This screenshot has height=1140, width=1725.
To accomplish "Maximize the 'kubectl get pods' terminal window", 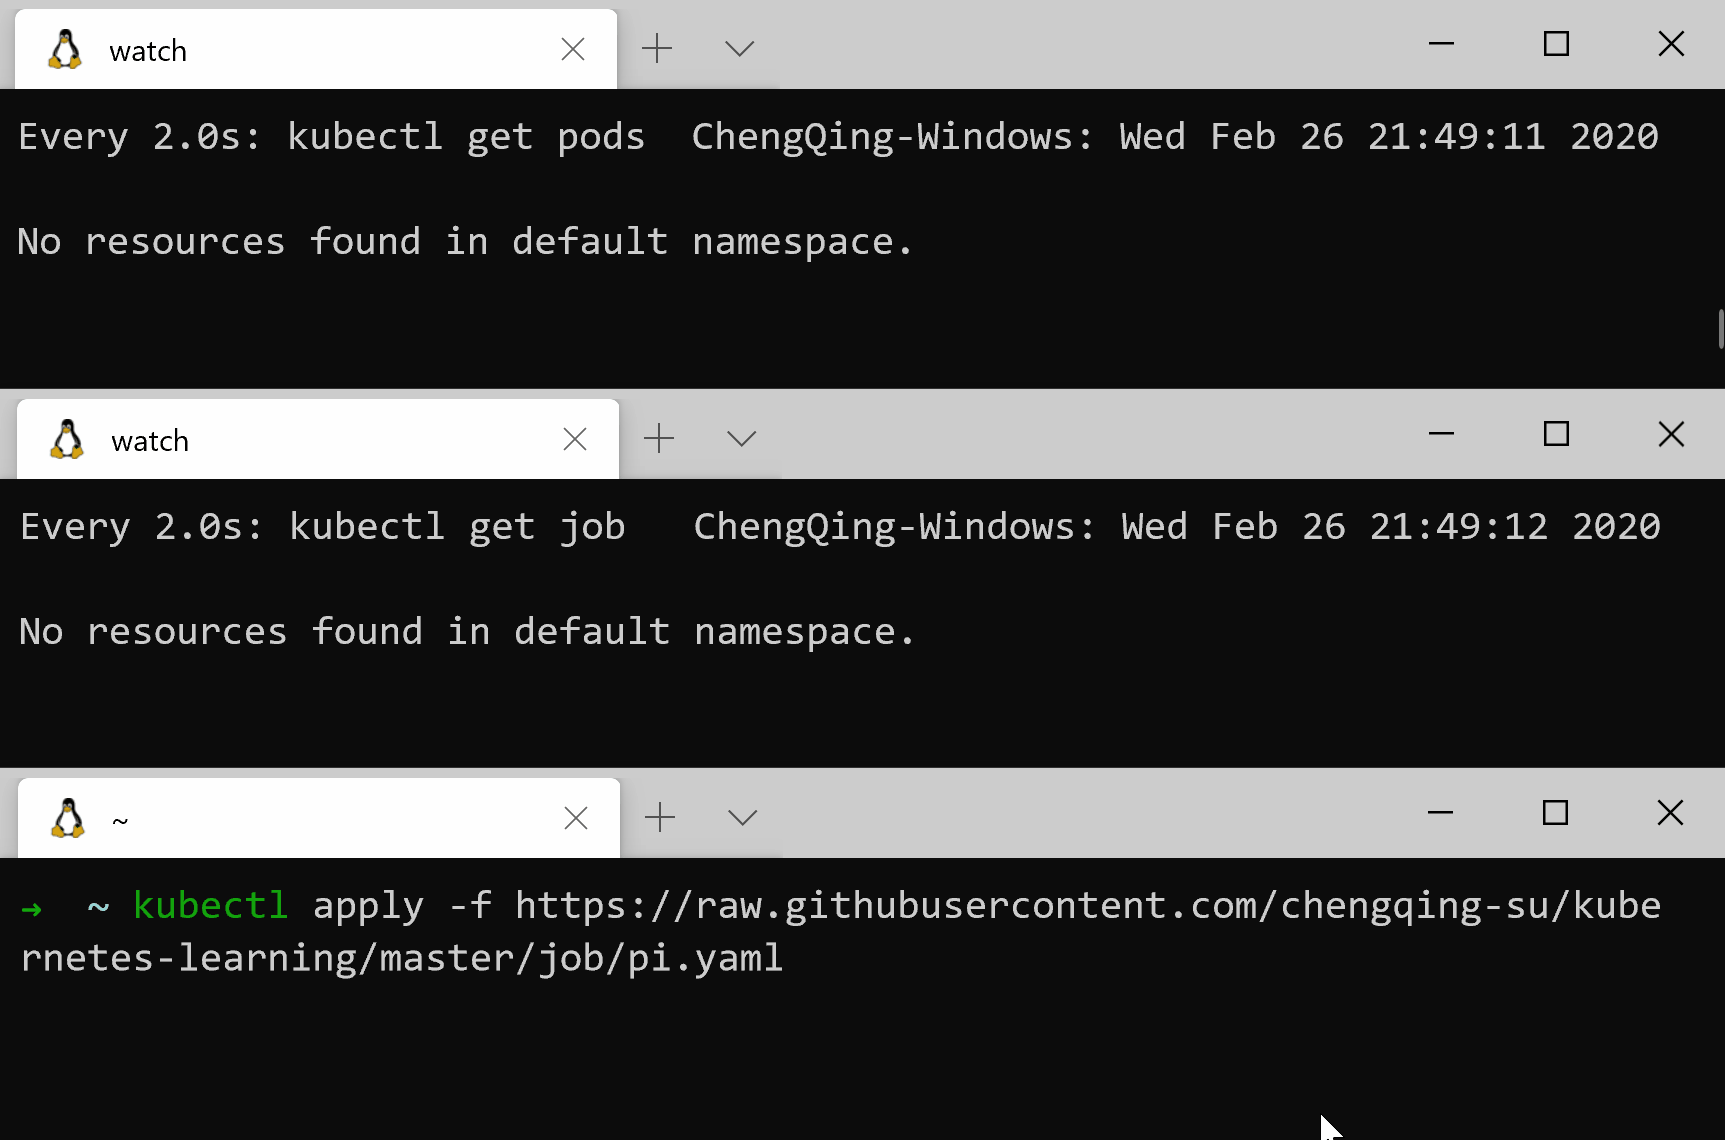I will 1556,44.
